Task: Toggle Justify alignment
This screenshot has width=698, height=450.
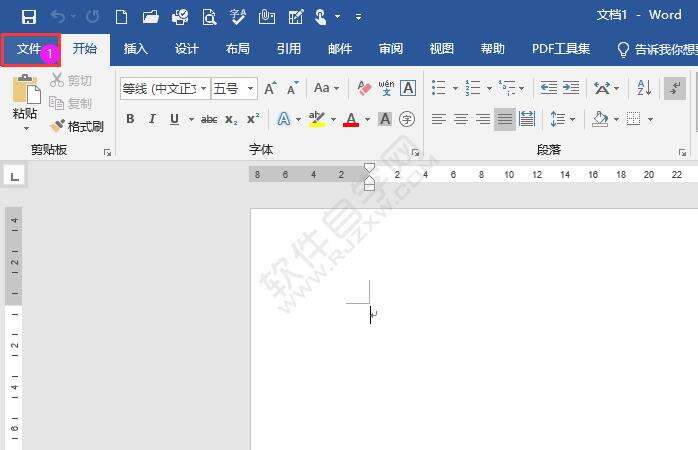Action: pyautogui.click(x=505, y=119)
